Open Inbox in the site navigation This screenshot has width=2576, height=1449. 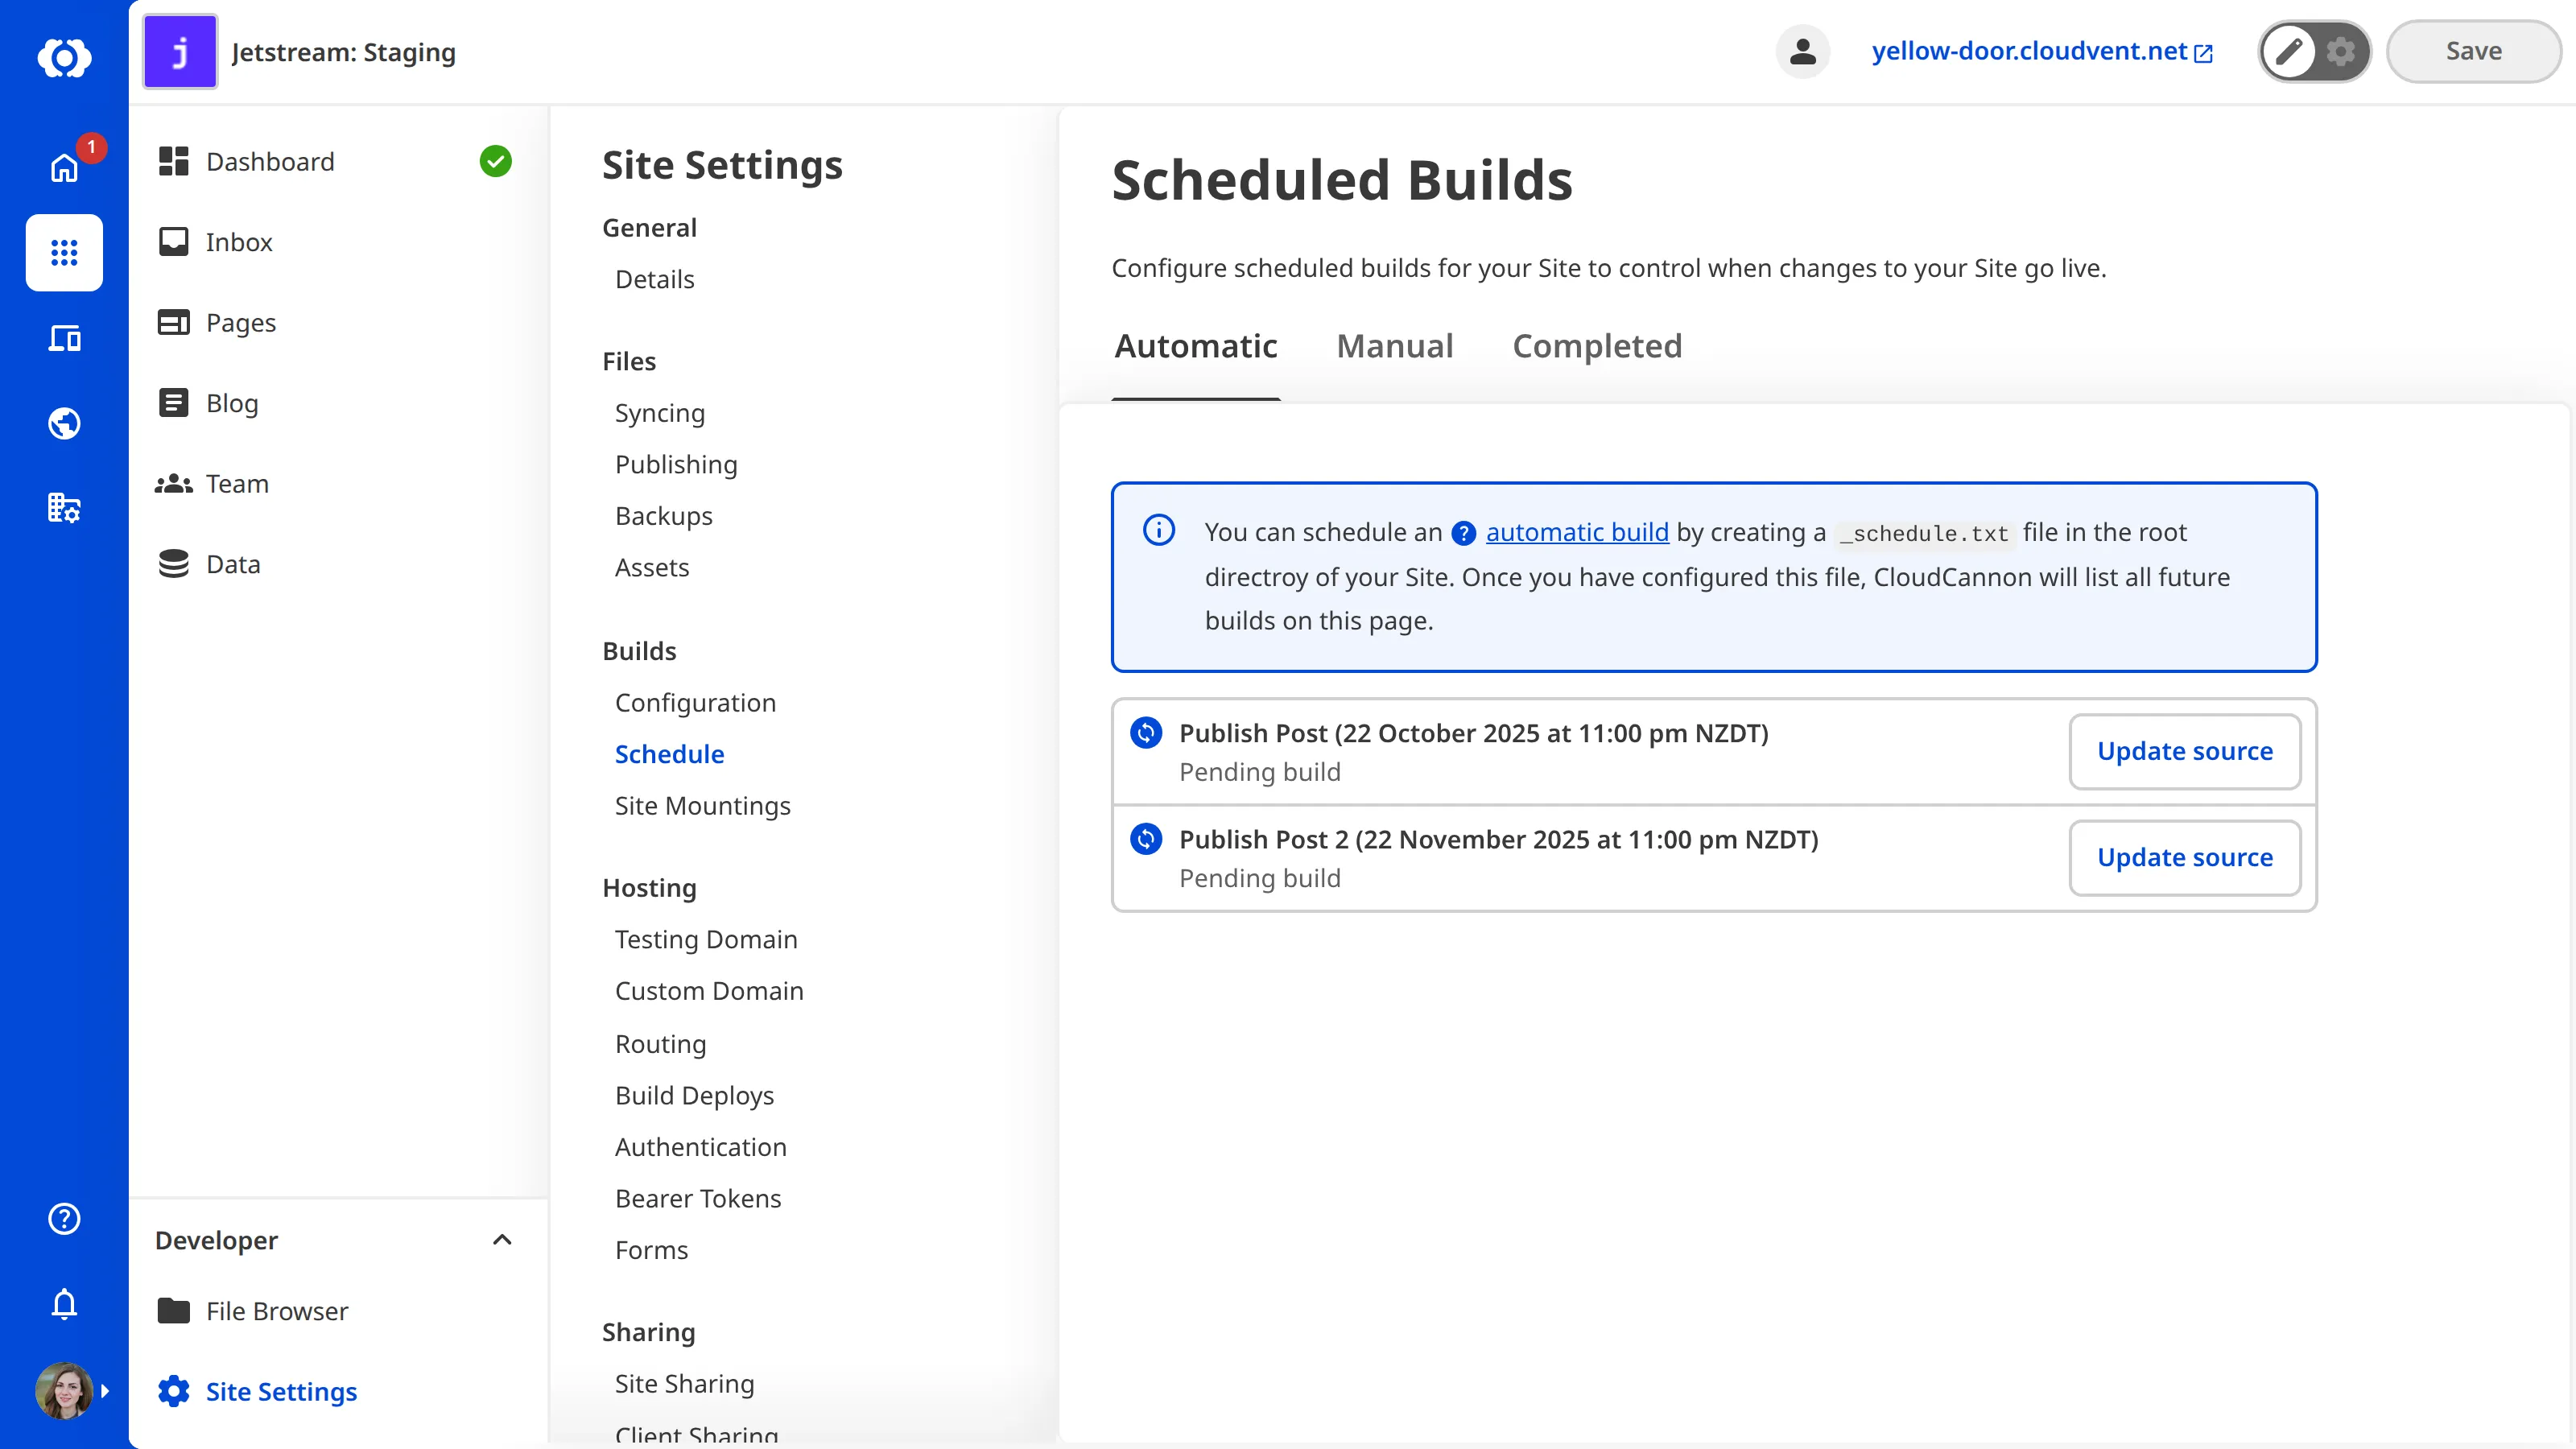click(x=215, y=242)
